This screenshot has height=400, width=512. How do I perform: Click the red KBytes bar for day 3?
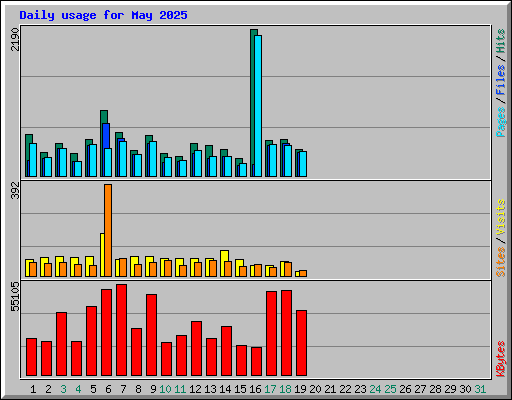click(x=61, y=344)
